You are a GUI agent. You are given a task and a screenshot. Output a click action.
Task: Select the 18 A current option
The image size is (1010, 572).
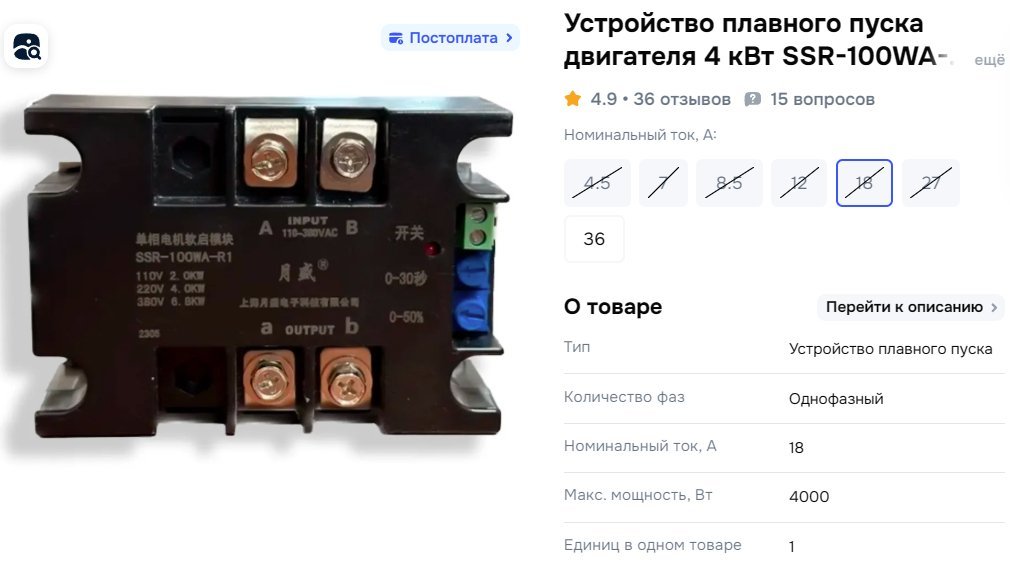pos(864,183)
